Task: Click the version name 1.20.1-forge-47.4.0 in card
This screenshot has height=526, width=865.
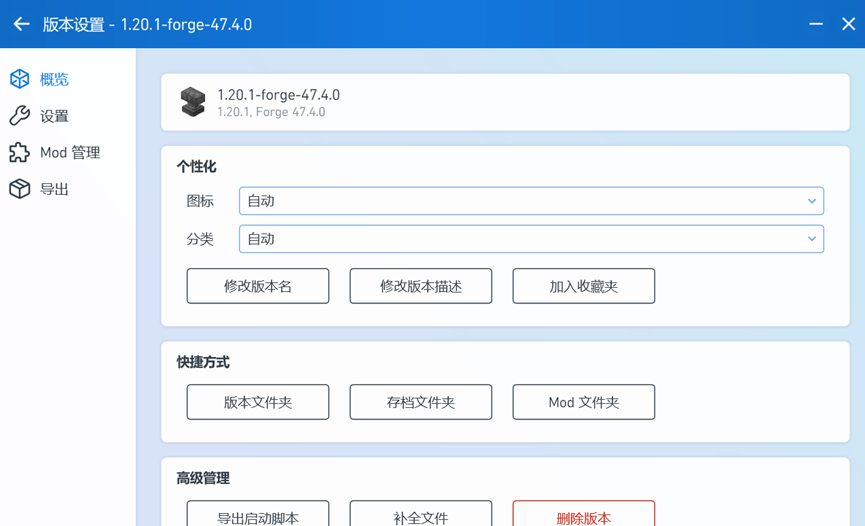Action: pyautogui.click(x=279, y=95)
